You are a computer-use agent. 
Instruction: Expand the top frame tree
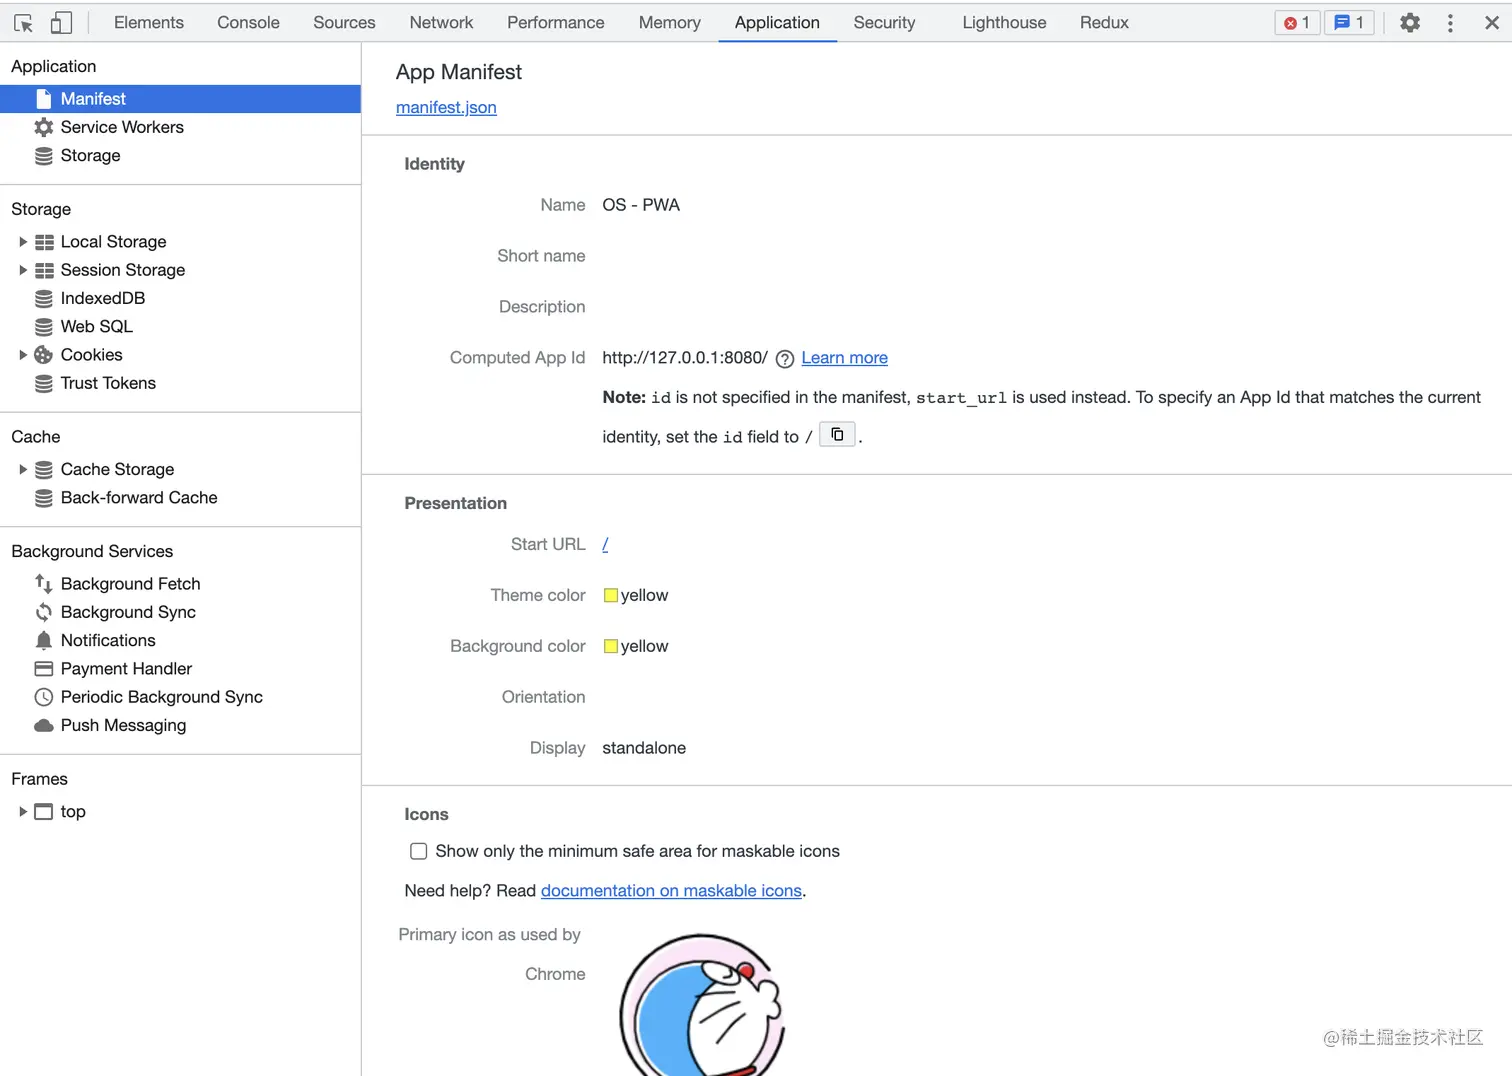22,811
